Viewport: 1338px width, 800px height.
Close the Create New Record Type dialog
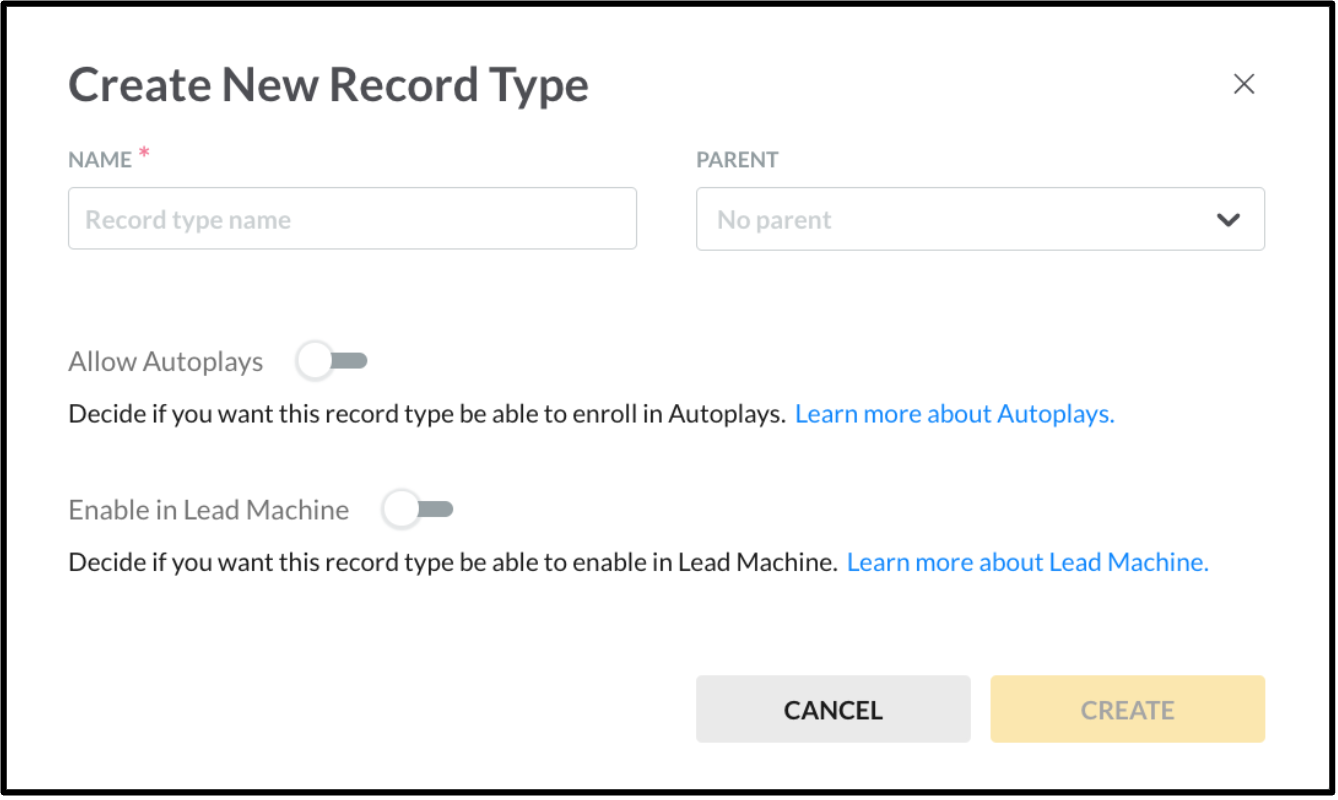click(x=1243, y=84)
